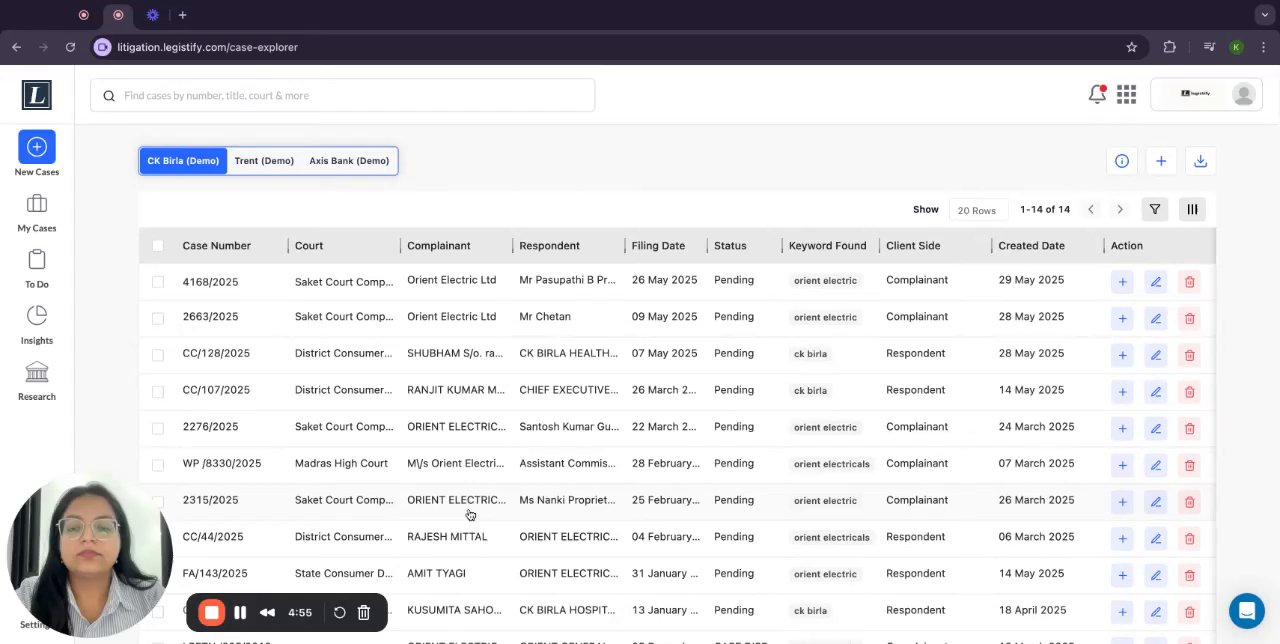Add action for case CC/107/2025
Image resolution: width=1280 pixels, height=644 pixels.
tap(1122, 392)
